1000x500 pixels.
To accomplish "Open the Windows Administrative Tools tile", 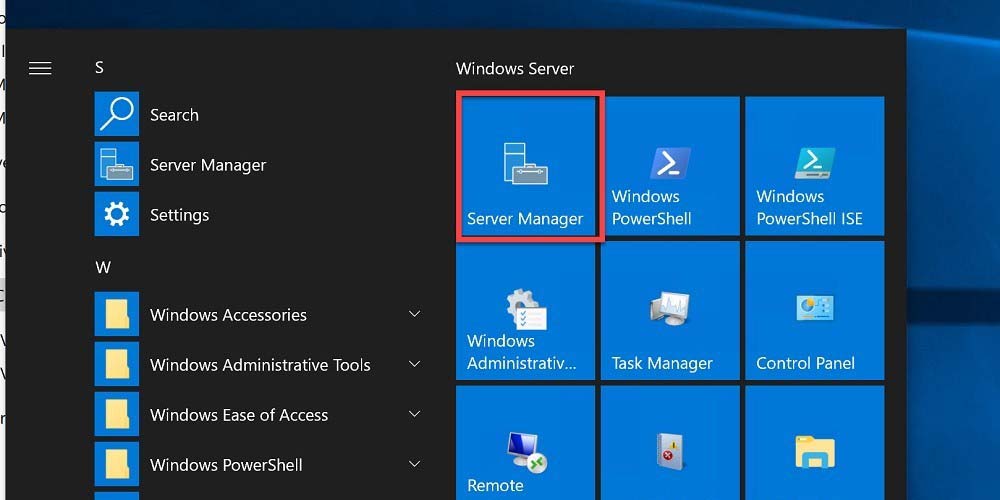I will 526,311.
